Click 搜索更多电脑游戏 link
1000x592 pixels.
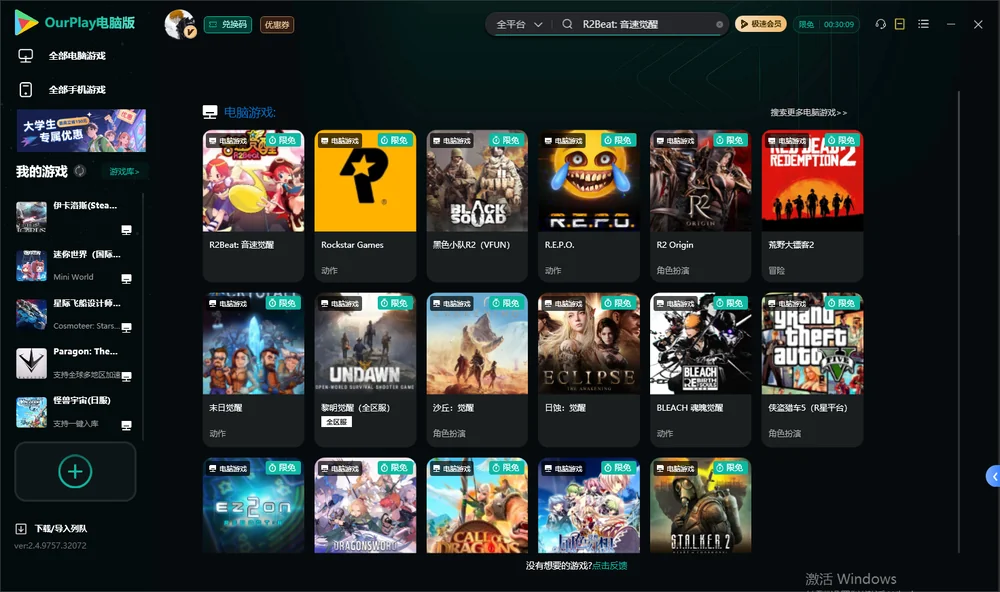pos(808,112)
